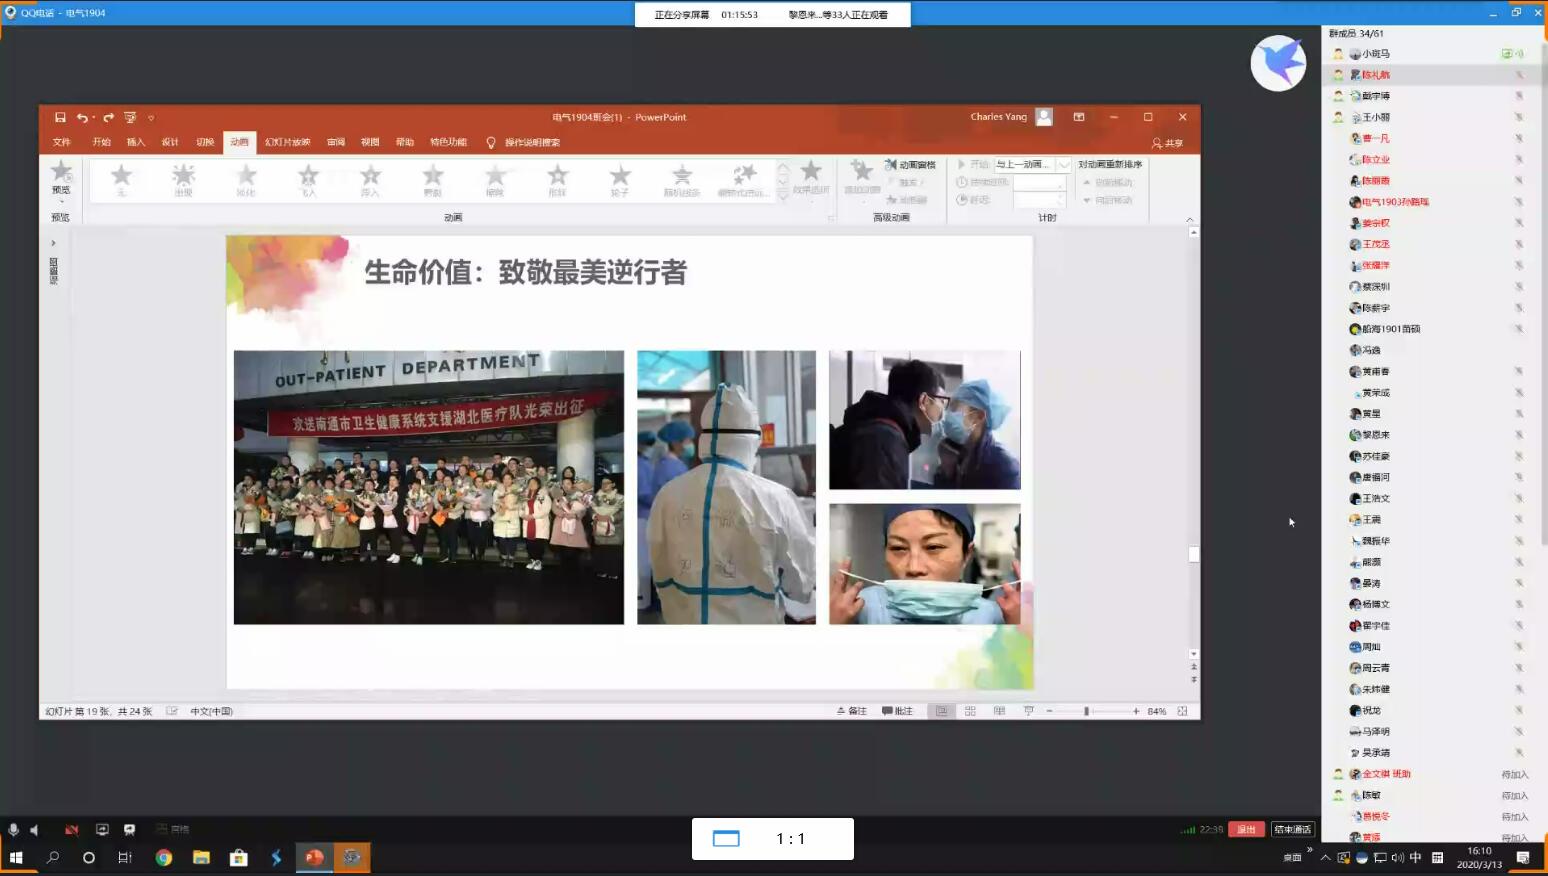1548x876 pixels.
Task: Switch to Slide Sorter view in status bar
Action: pos(970,711)
